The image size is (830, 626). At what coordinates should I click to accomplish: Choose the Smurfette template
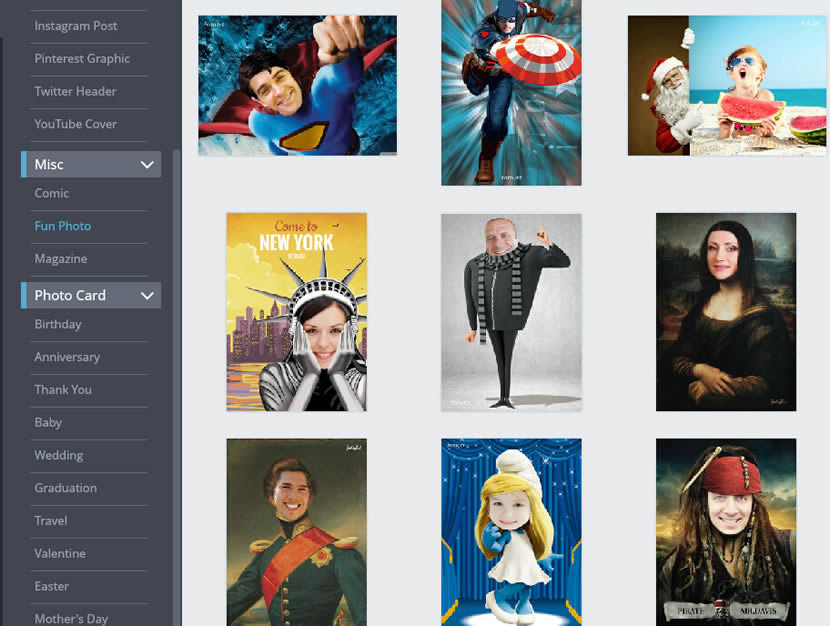click(x=511, y=532)
